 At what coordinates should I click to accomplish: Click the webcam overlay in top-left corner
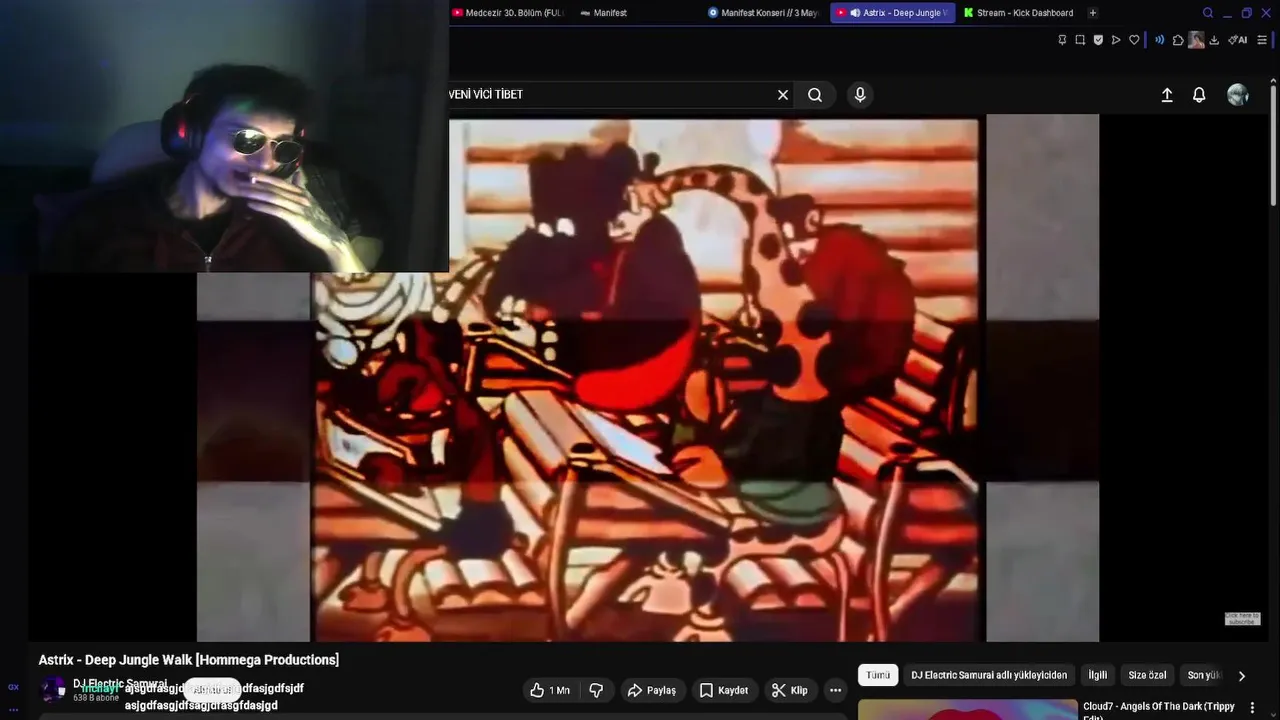point(224,136)
